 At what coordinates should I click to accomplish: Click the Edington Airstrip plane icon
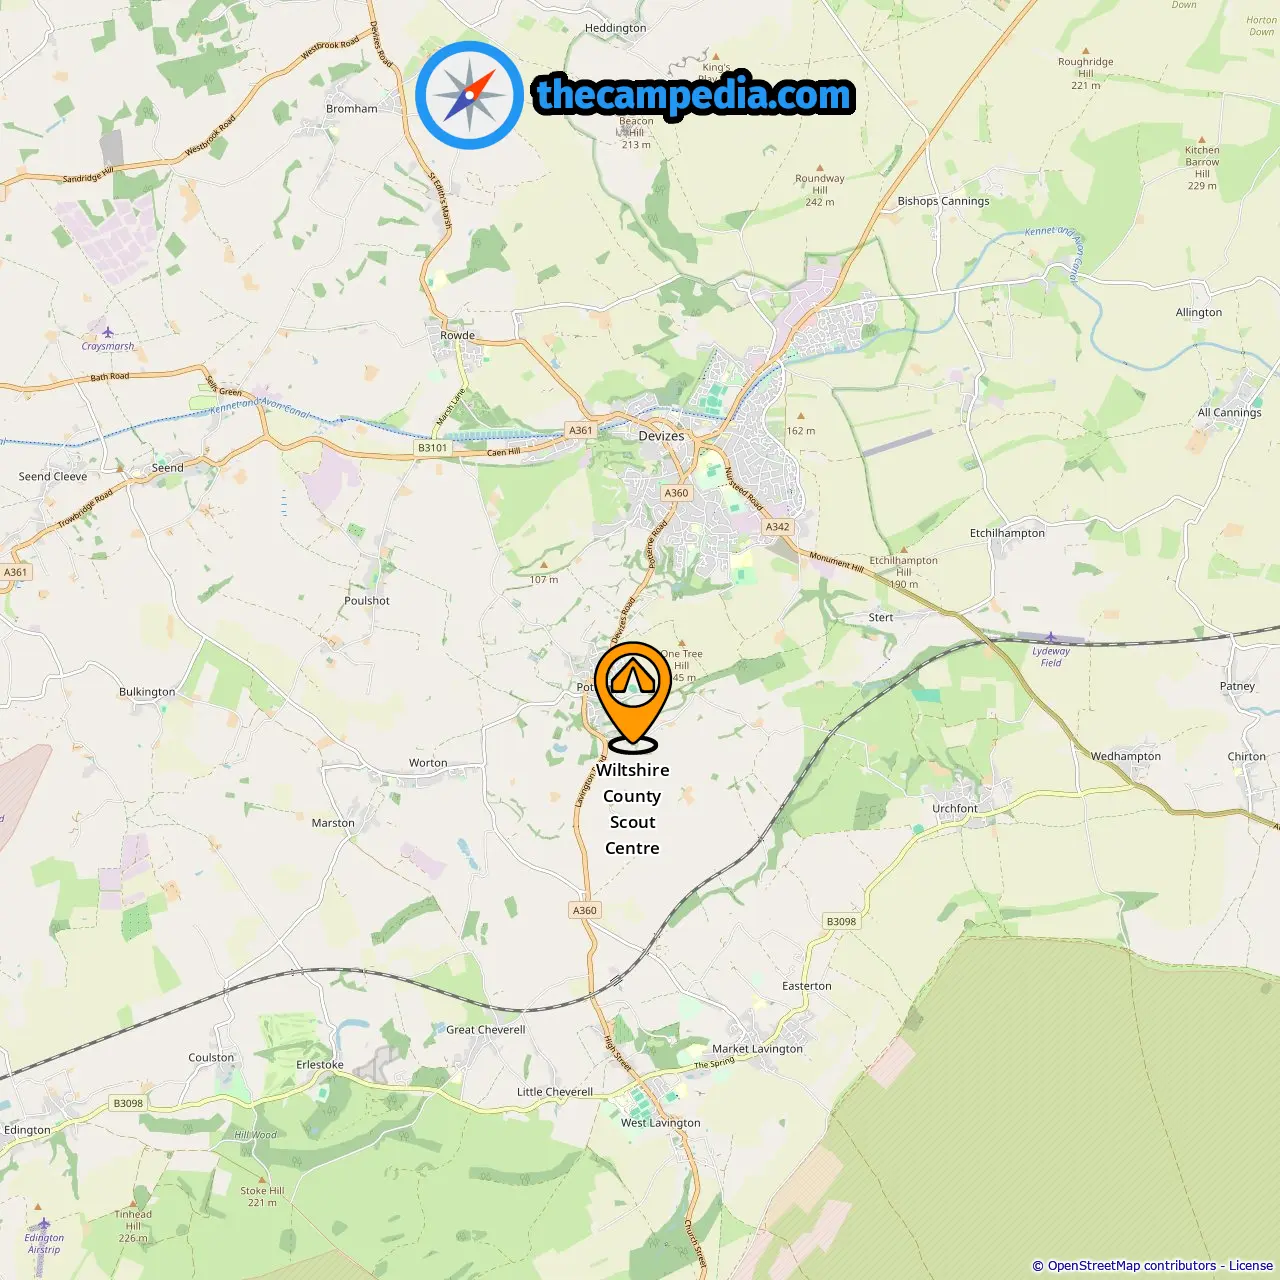point(43,1225)
